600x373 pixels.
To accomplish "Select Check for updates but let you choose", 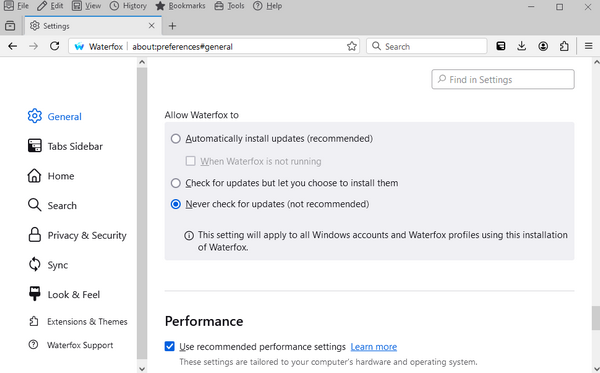I will coord(176,183).
